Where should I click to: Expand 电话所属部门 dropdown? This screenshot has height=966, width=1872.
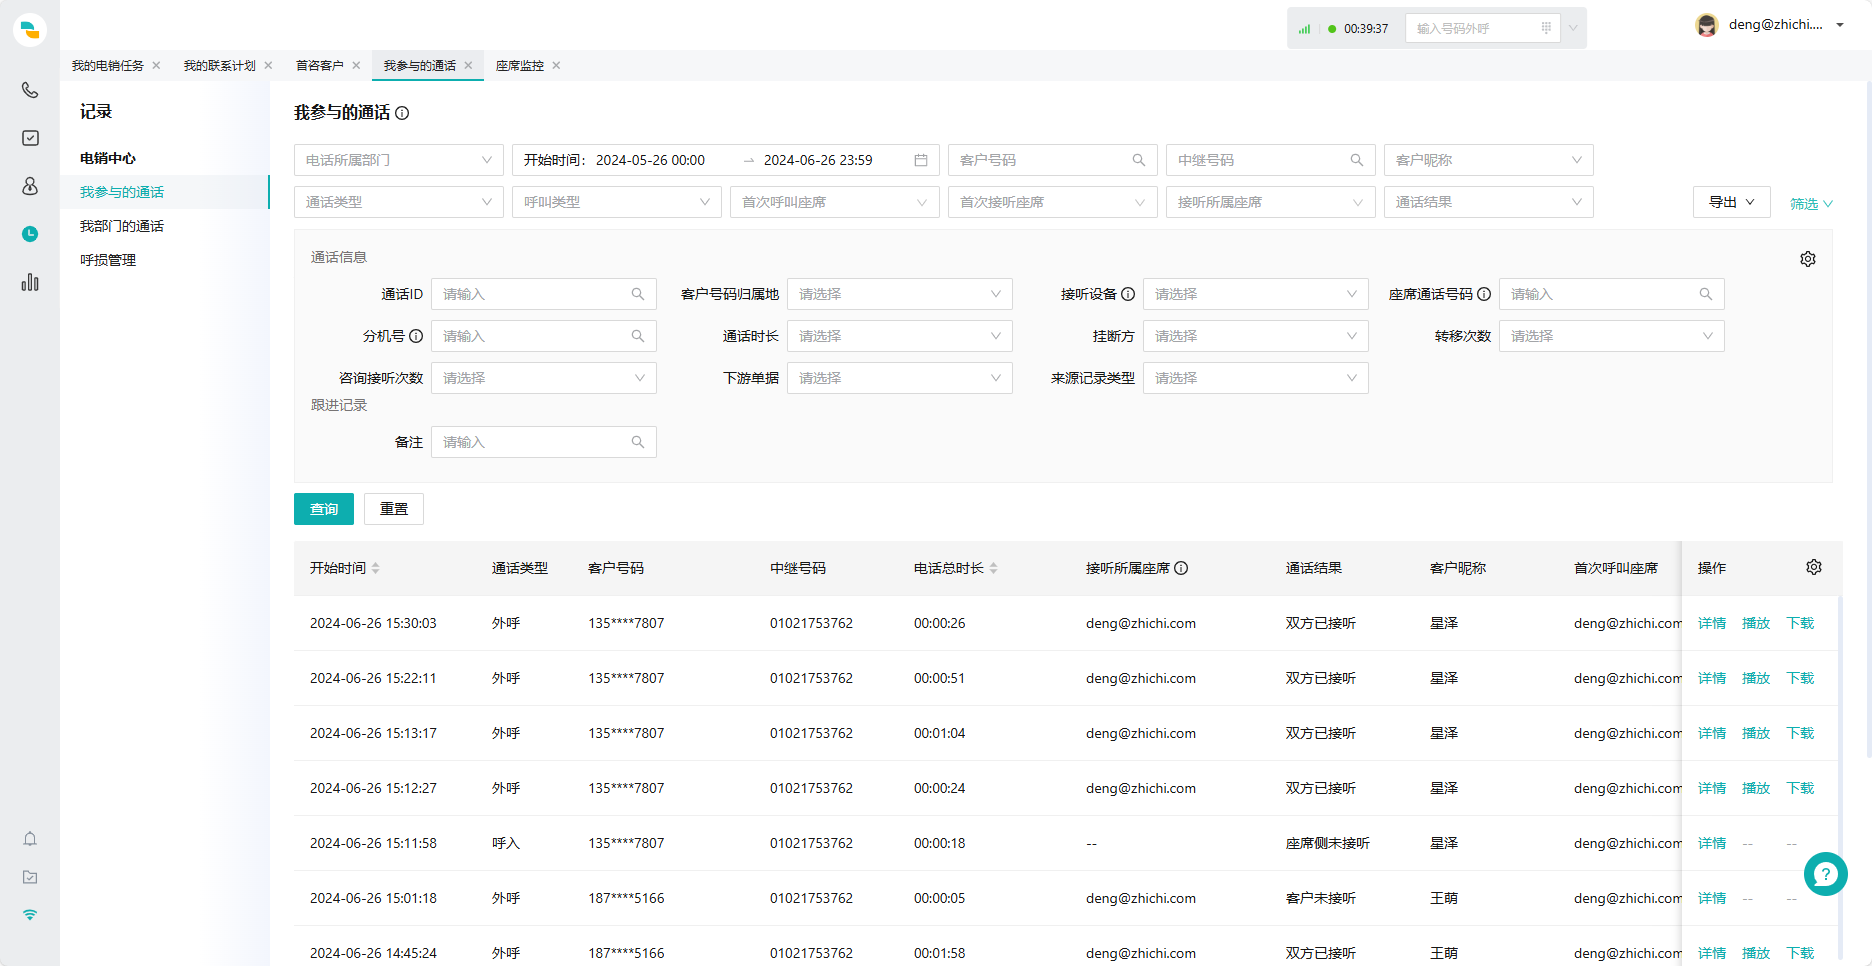click(x=399, y=160)
